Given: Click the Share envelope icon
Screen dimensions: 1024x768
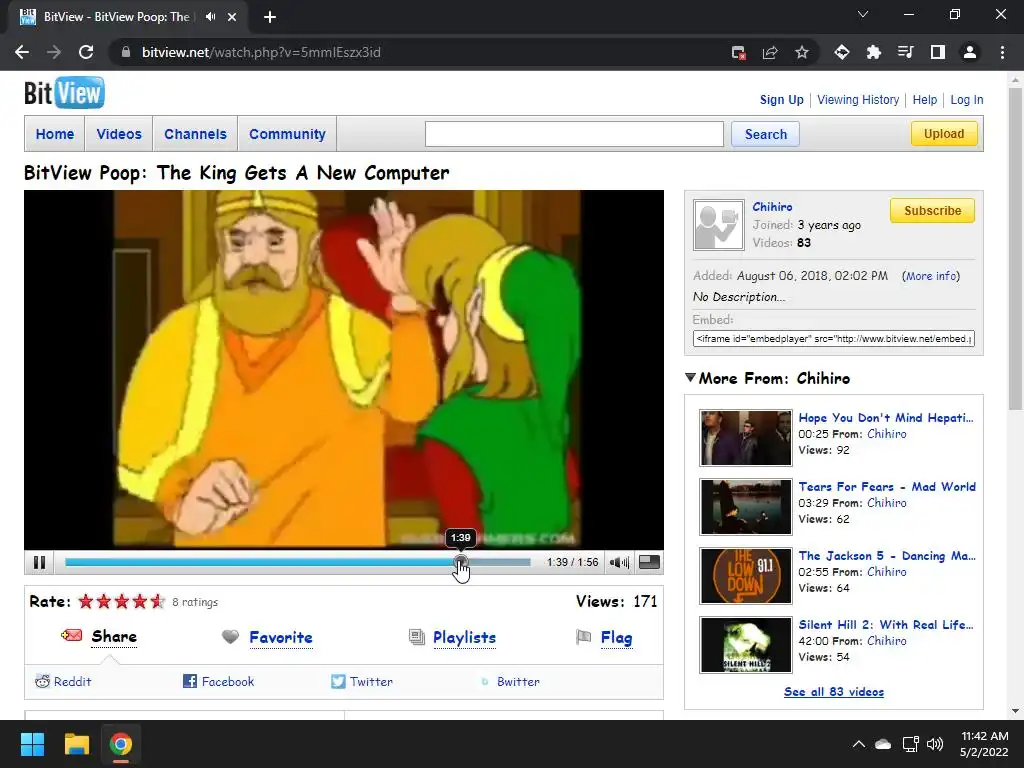Looking at the screenshot, I should tap(71, 635).
